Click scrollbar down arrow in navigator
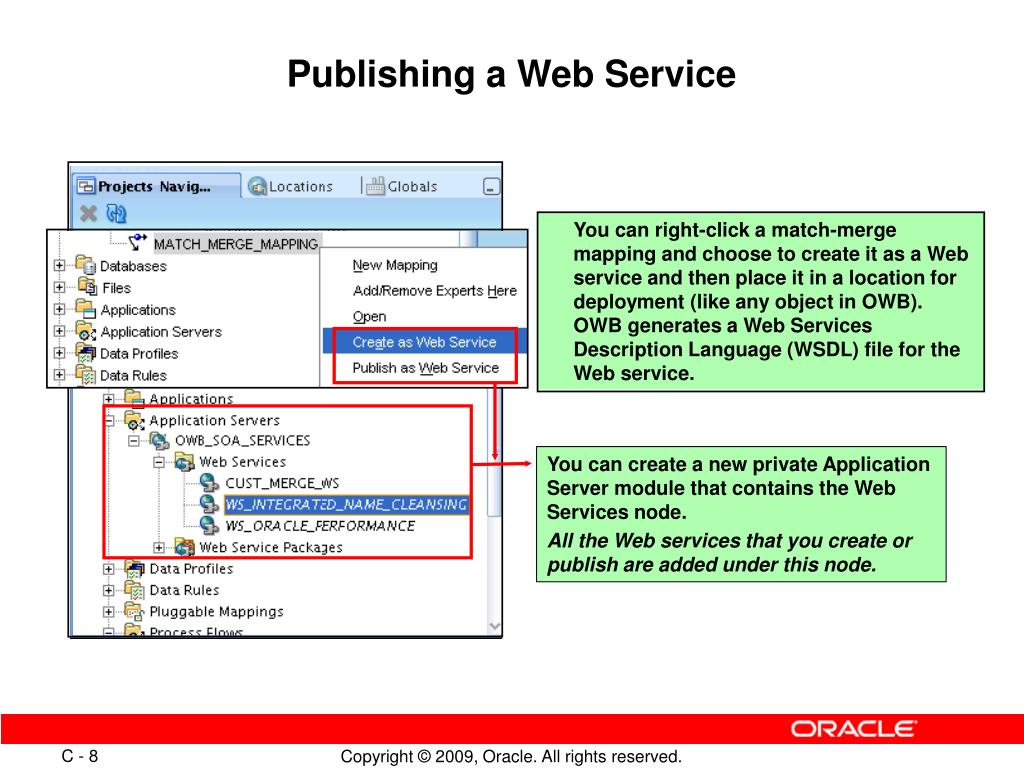The height and width of the screenshot is (768, 1024). 494,626
